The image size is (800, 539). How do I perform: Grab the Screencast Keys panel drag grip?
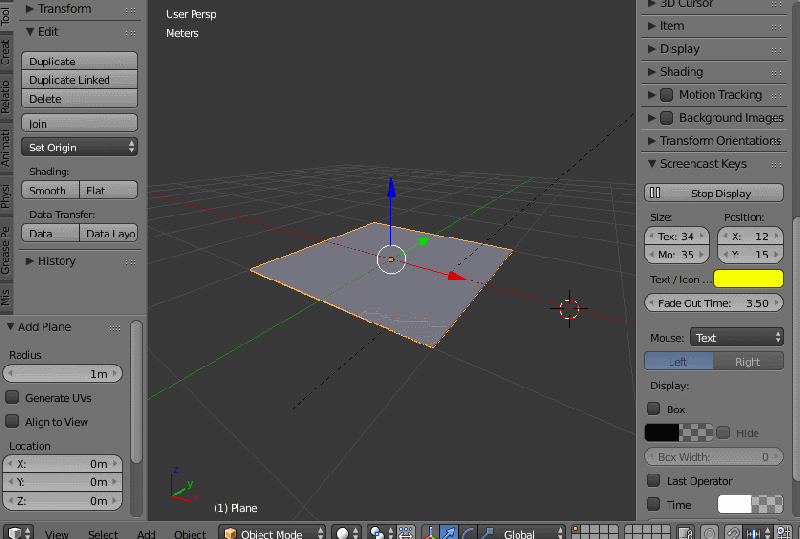[776, 165]
